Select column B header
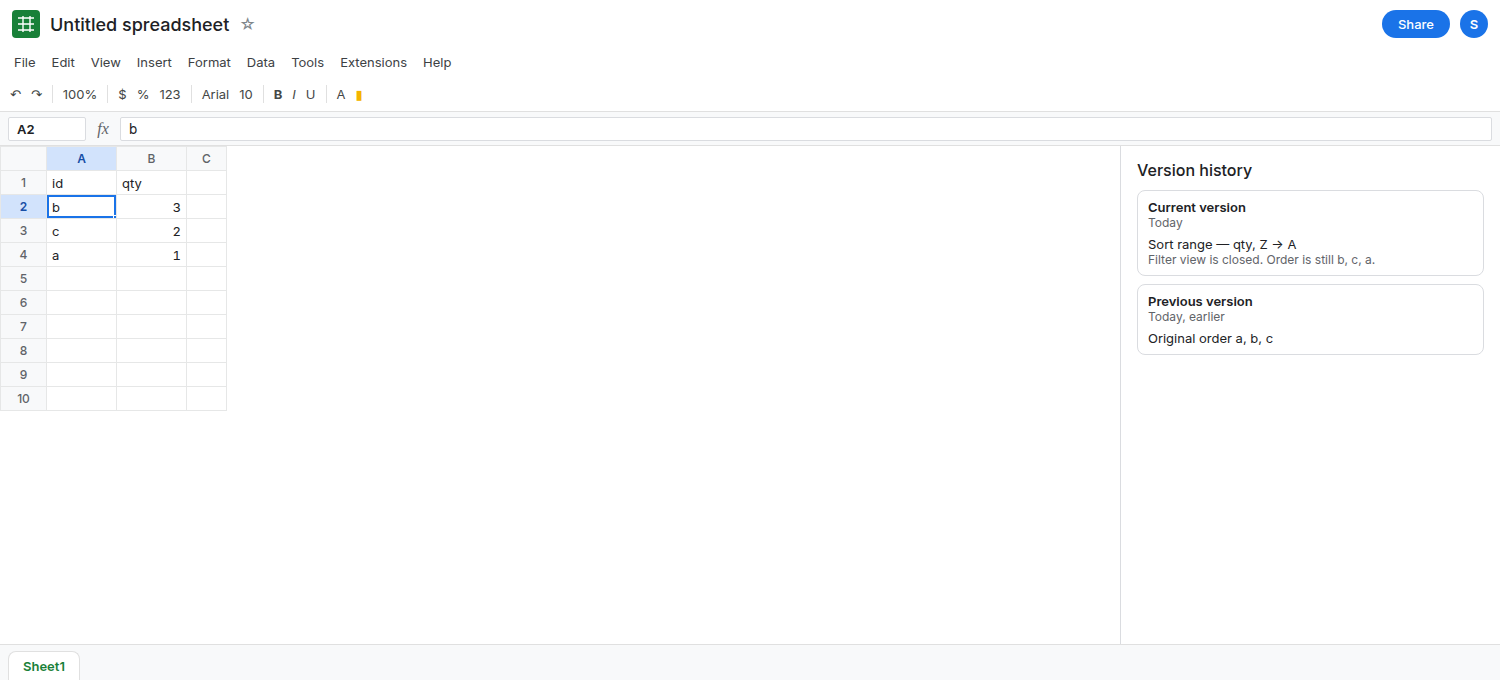1500x680 pixels. [151, 158]
